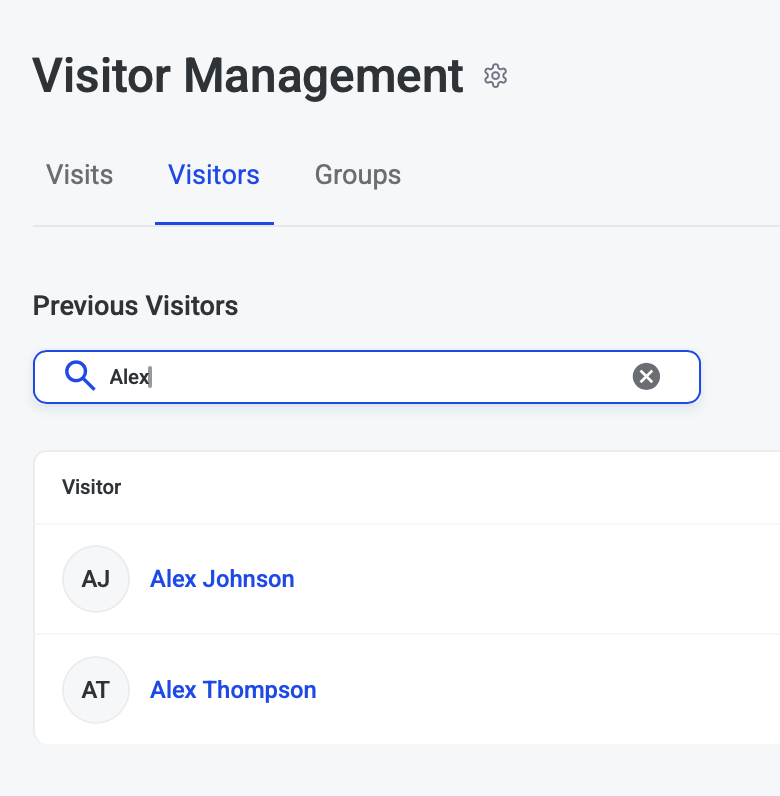Click empty area below the visitors table

coord(400,770)
